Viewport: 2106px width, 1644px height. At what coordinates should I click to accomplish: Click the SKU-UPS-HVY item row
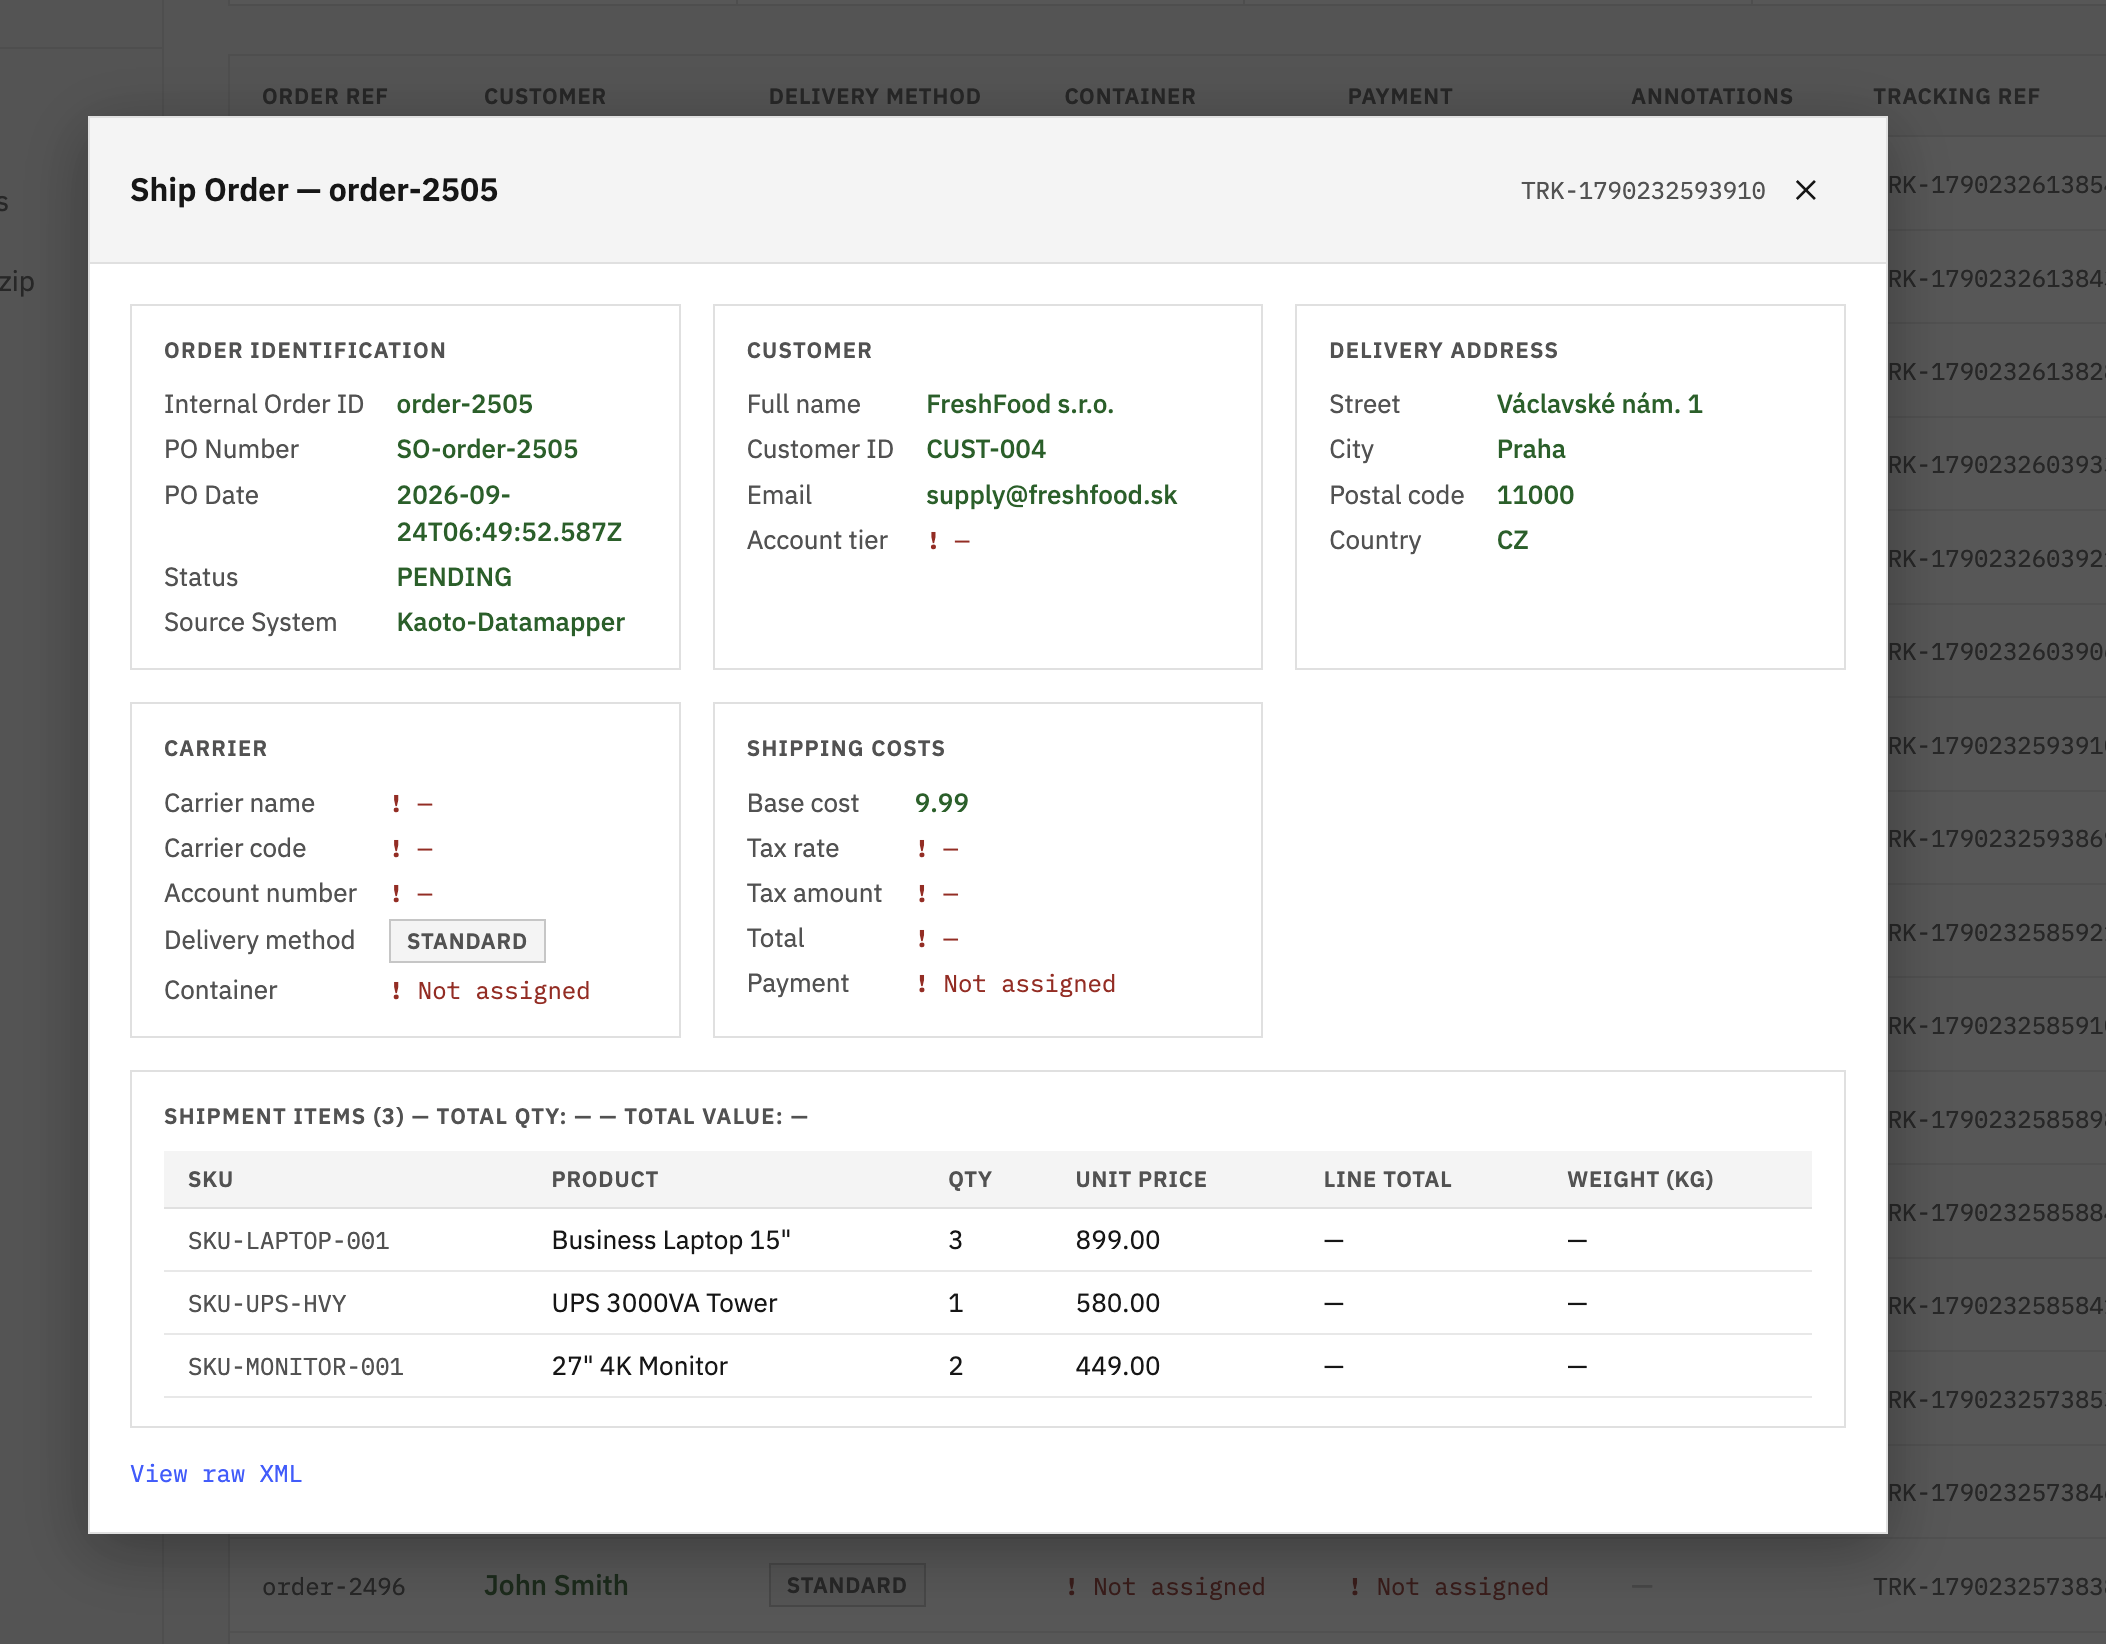[x=988, y=1303]
